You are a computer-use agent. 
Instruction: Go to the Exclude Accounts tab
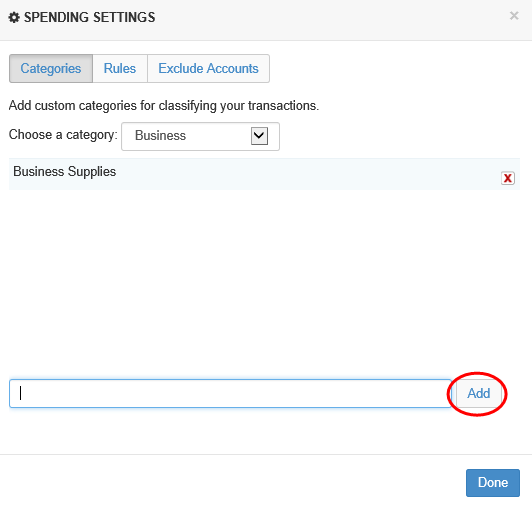(x=208, y=69)
